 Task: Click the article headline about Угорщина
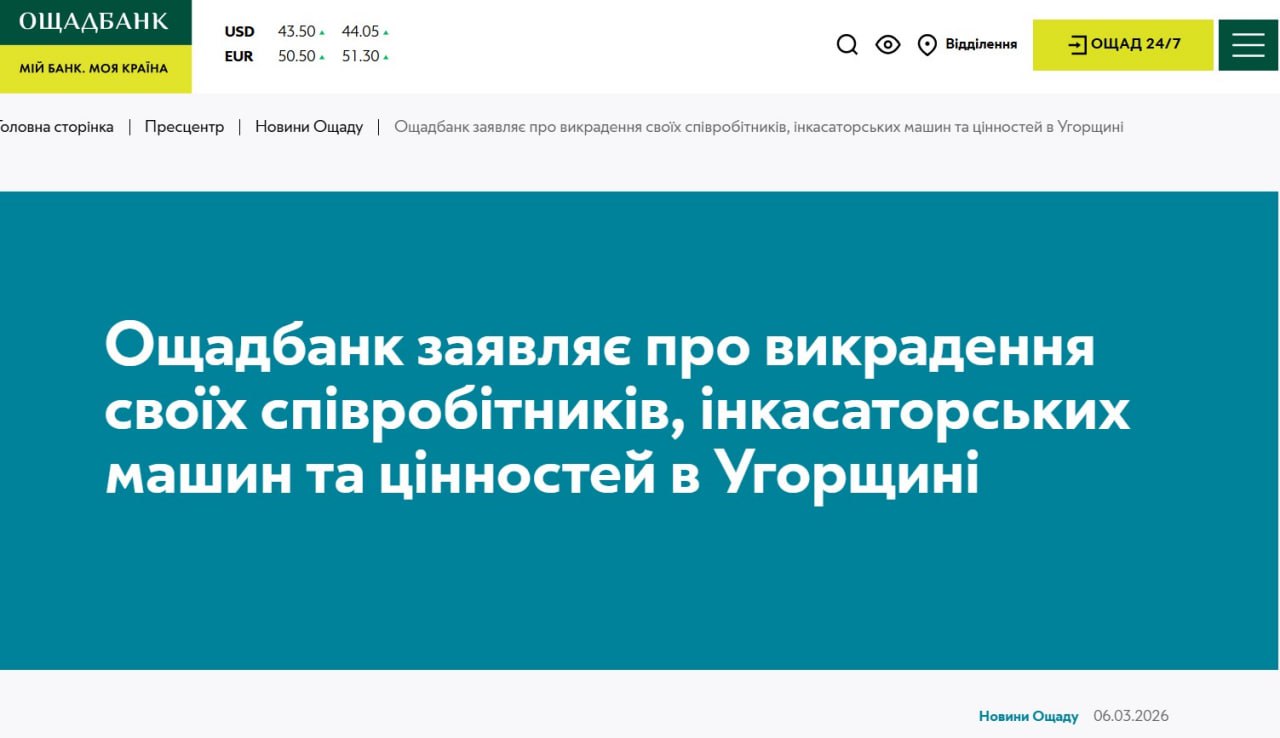coord(617,412)
